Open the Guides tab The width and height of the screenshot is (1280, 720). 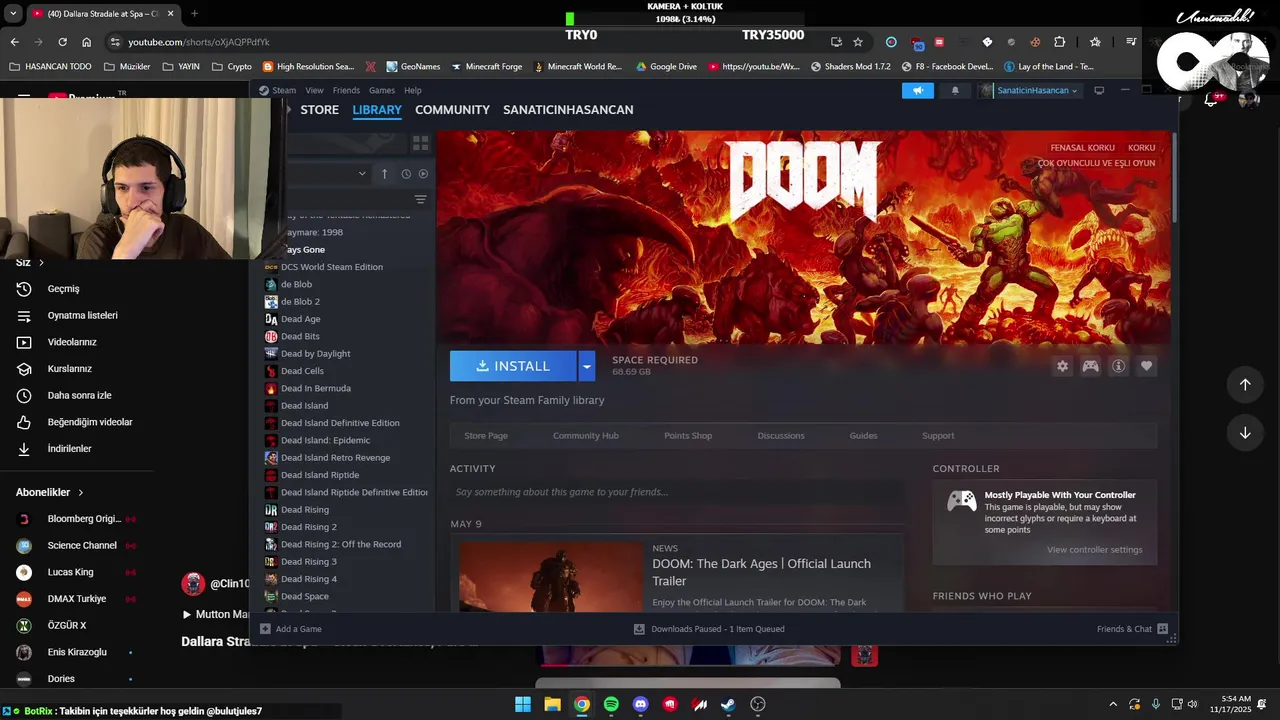pos(863,435)
